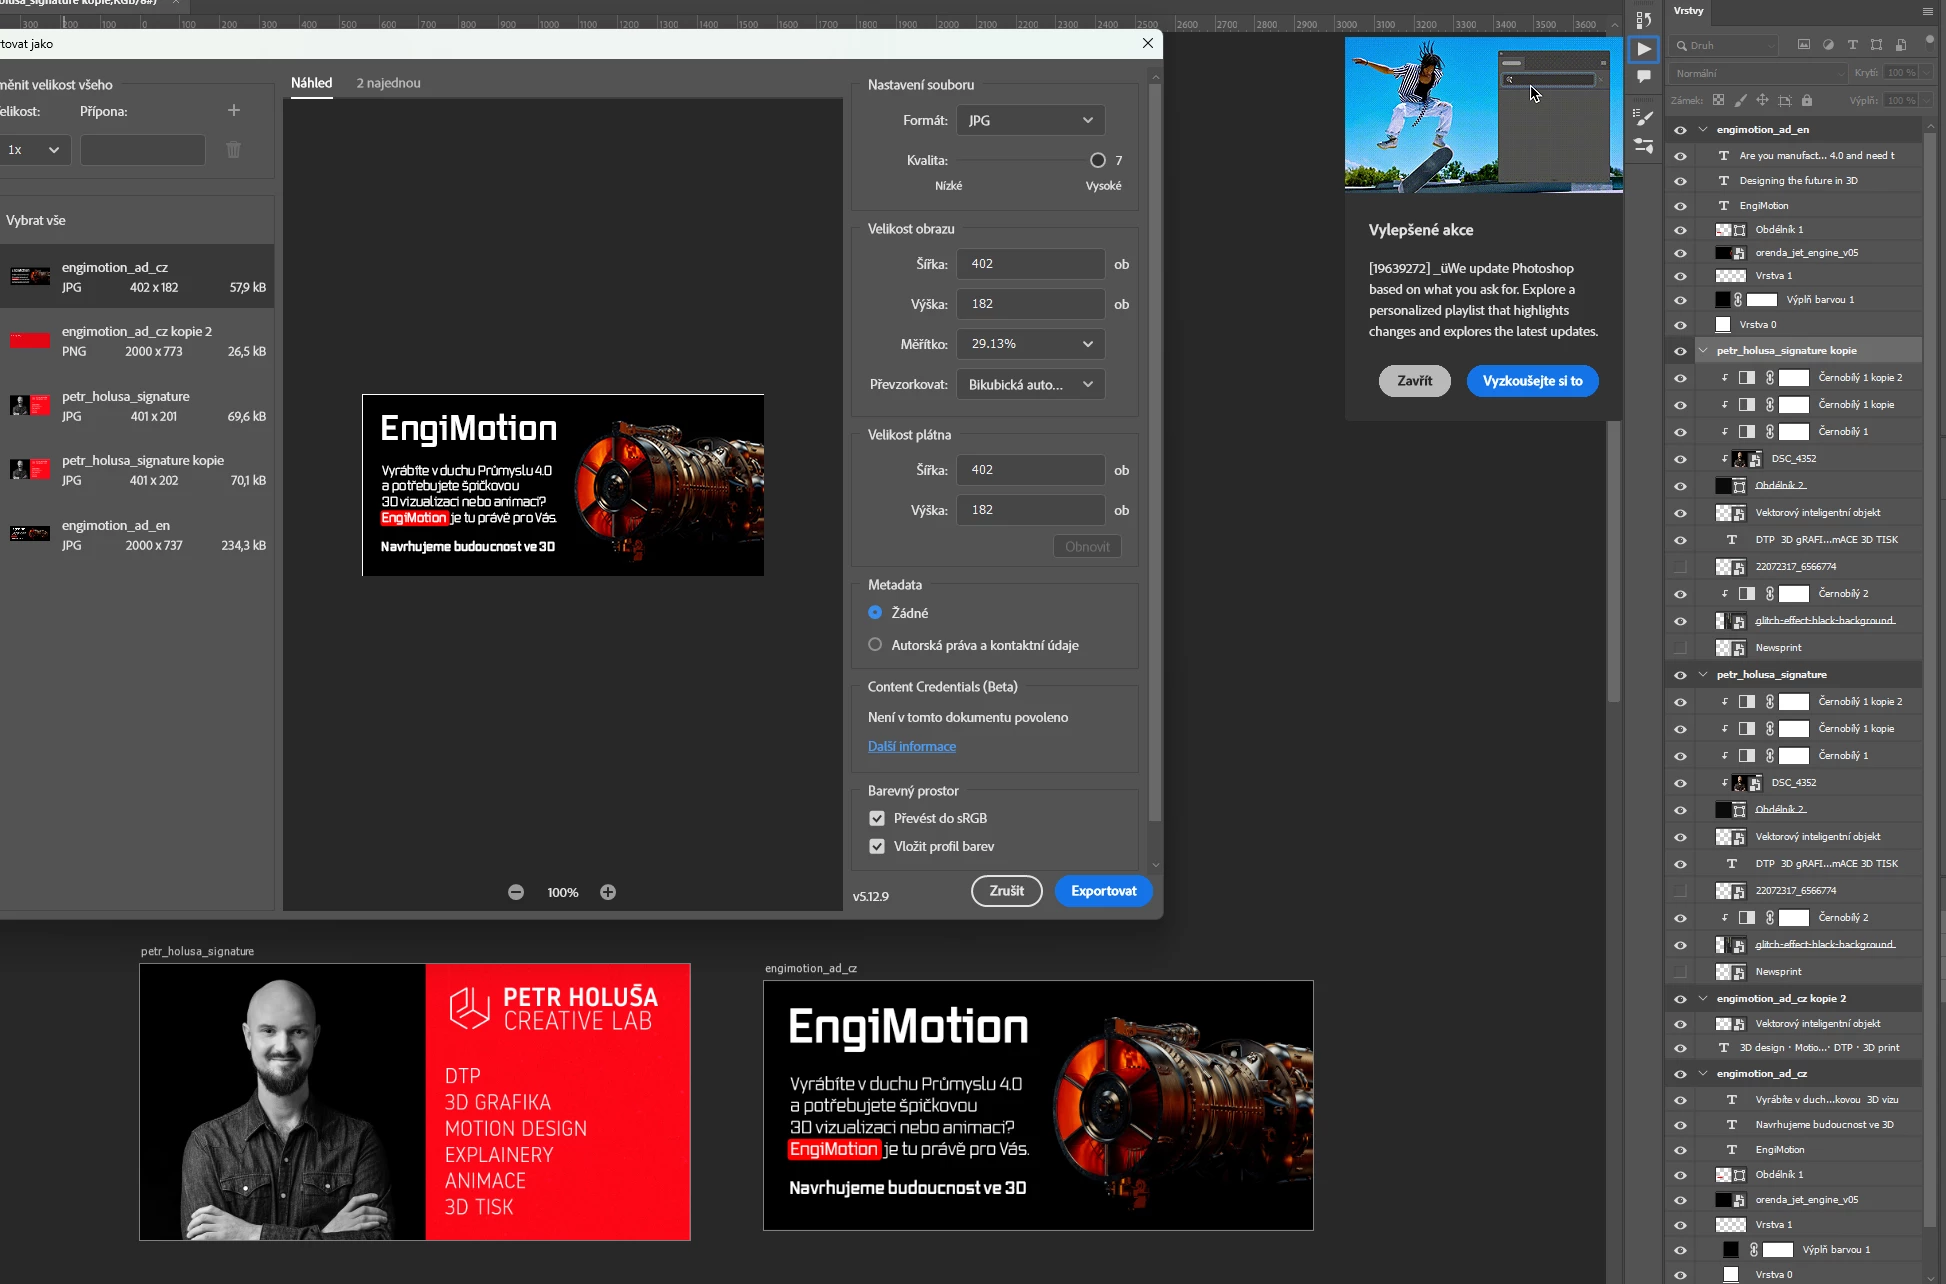Click the skateboarder thumbnail in Vylepšené akce popup
The image size is (1946, 1284).
1483,115
